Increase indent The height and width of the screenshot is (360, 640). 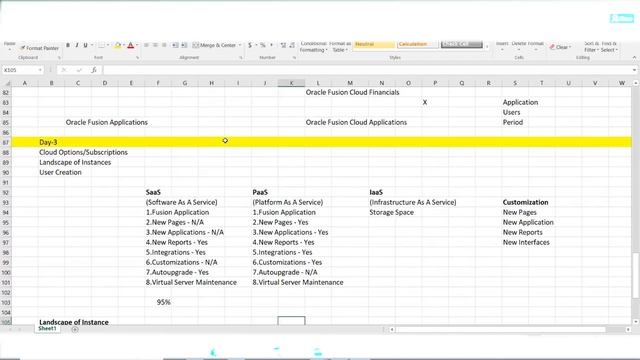(x=184, y=45)
